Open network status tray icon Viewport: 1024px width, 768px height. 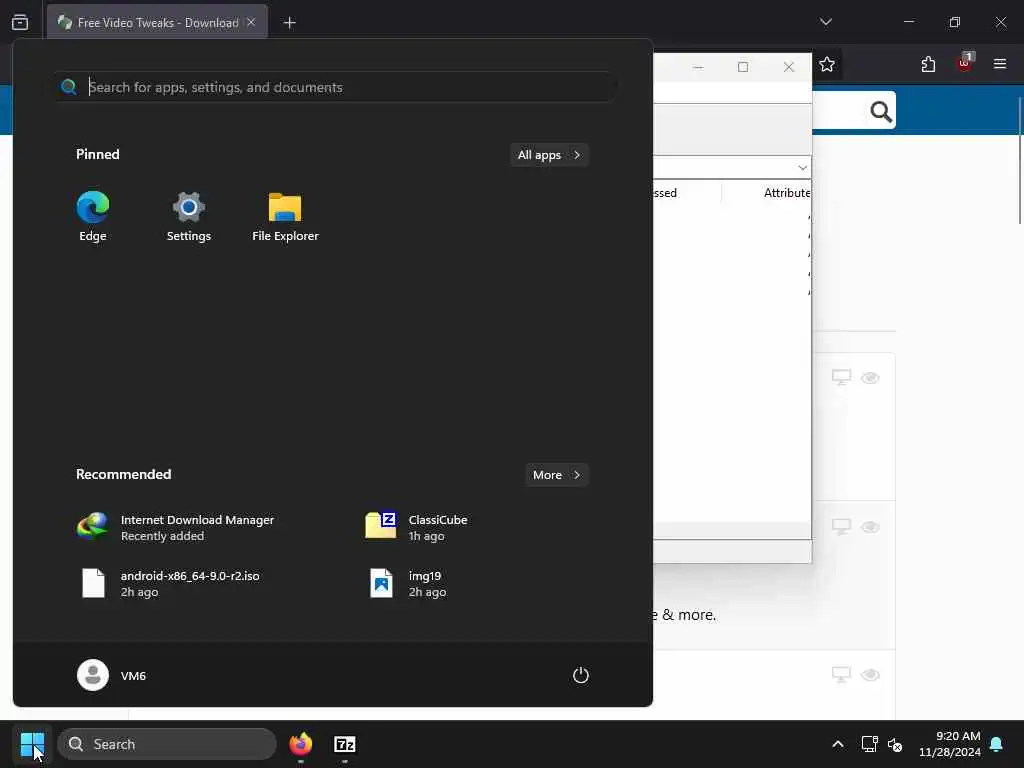(869, 744)
